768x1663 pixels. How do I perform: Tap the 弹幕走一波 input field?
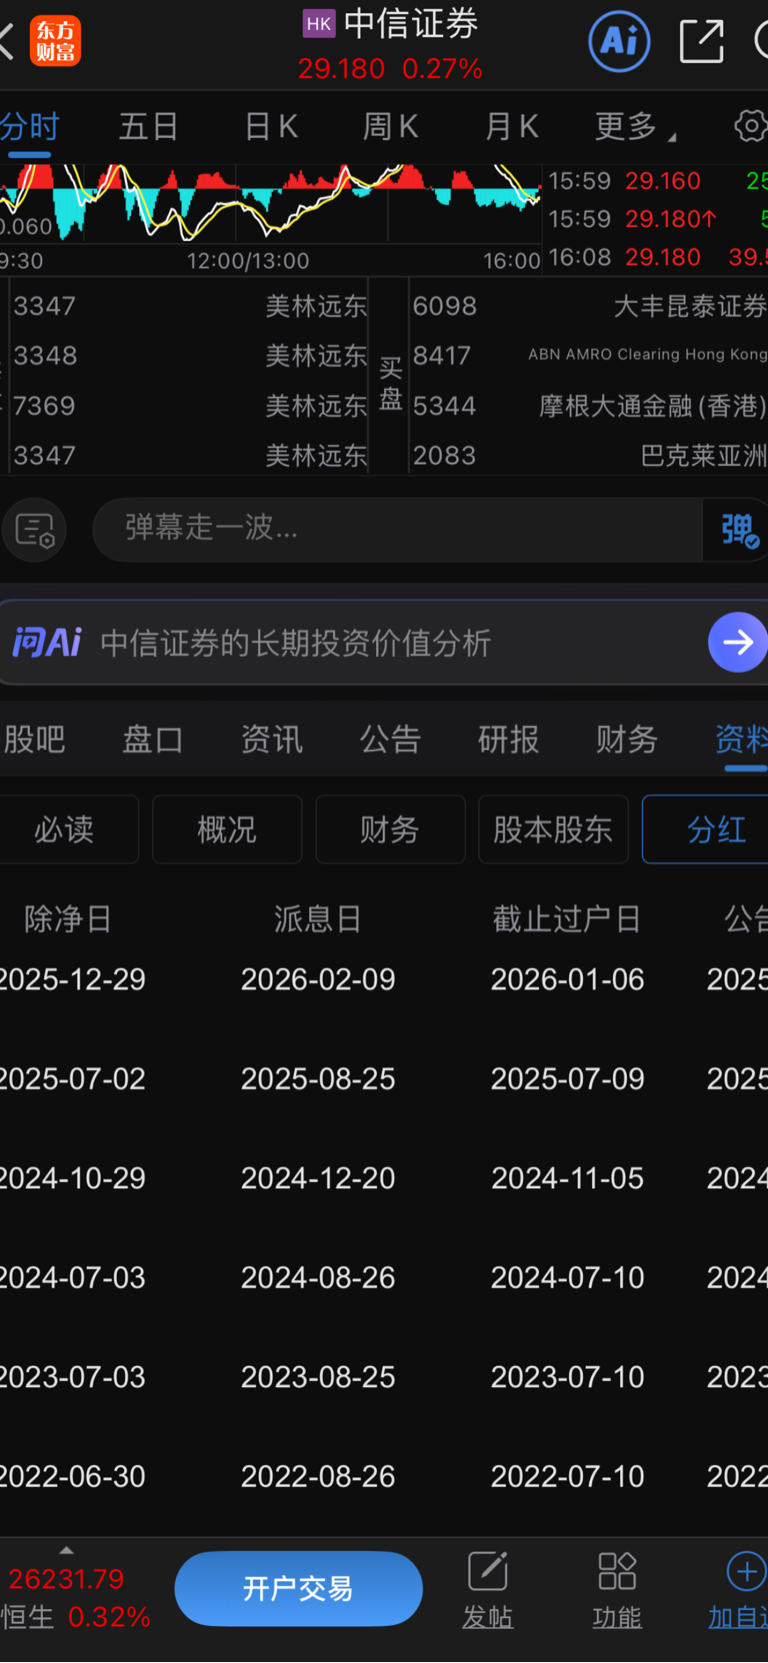[398, 529]
